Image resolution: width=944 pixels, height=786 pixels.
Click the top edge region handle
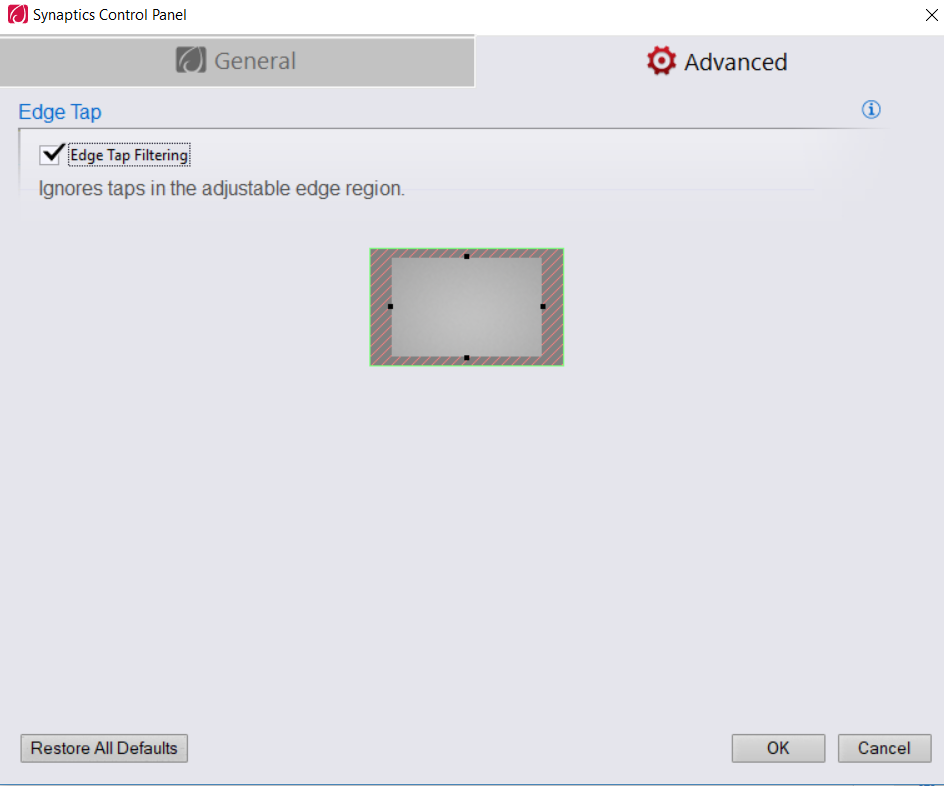coord(467,256)
